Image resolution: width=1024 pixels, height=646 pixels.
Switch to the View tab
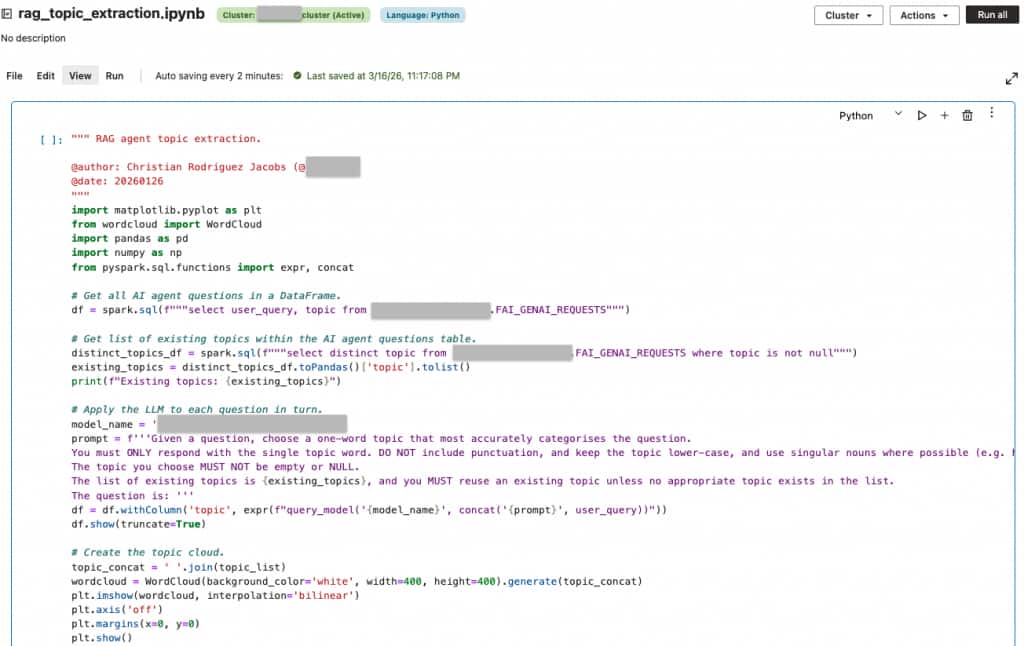[79, 75]
